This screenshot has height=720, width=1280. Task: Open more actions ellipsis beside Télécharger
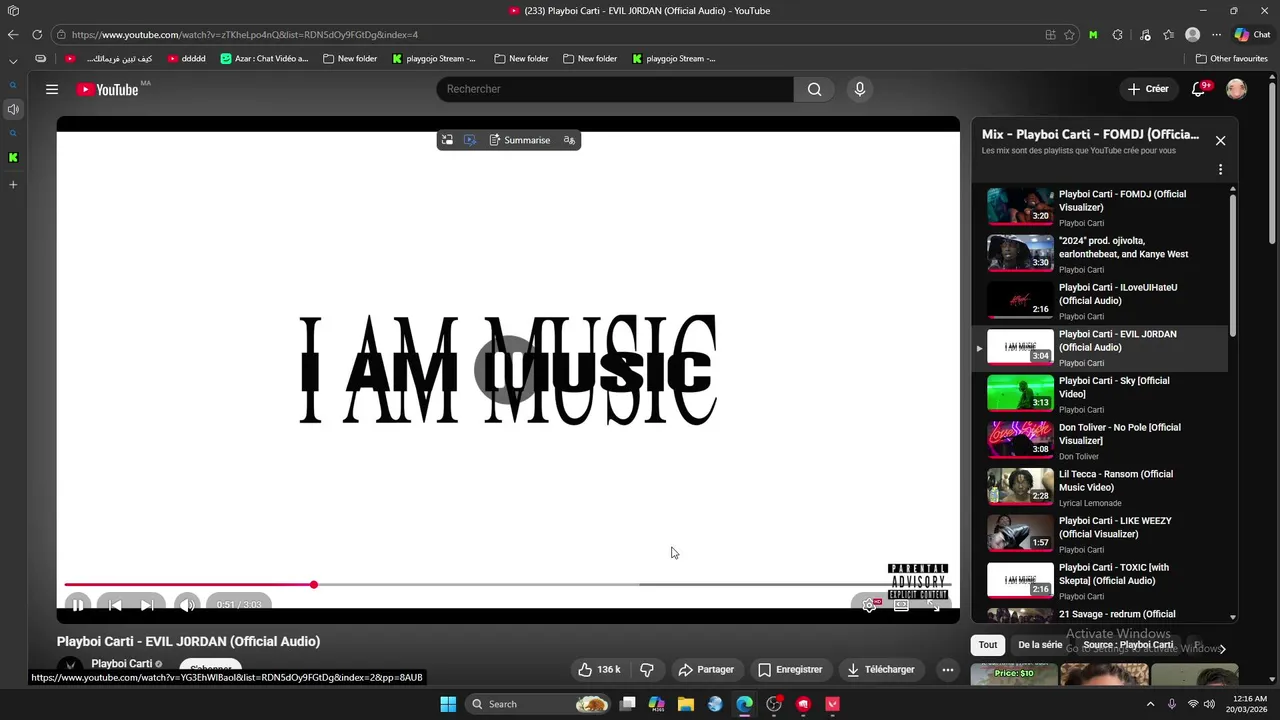947,670
